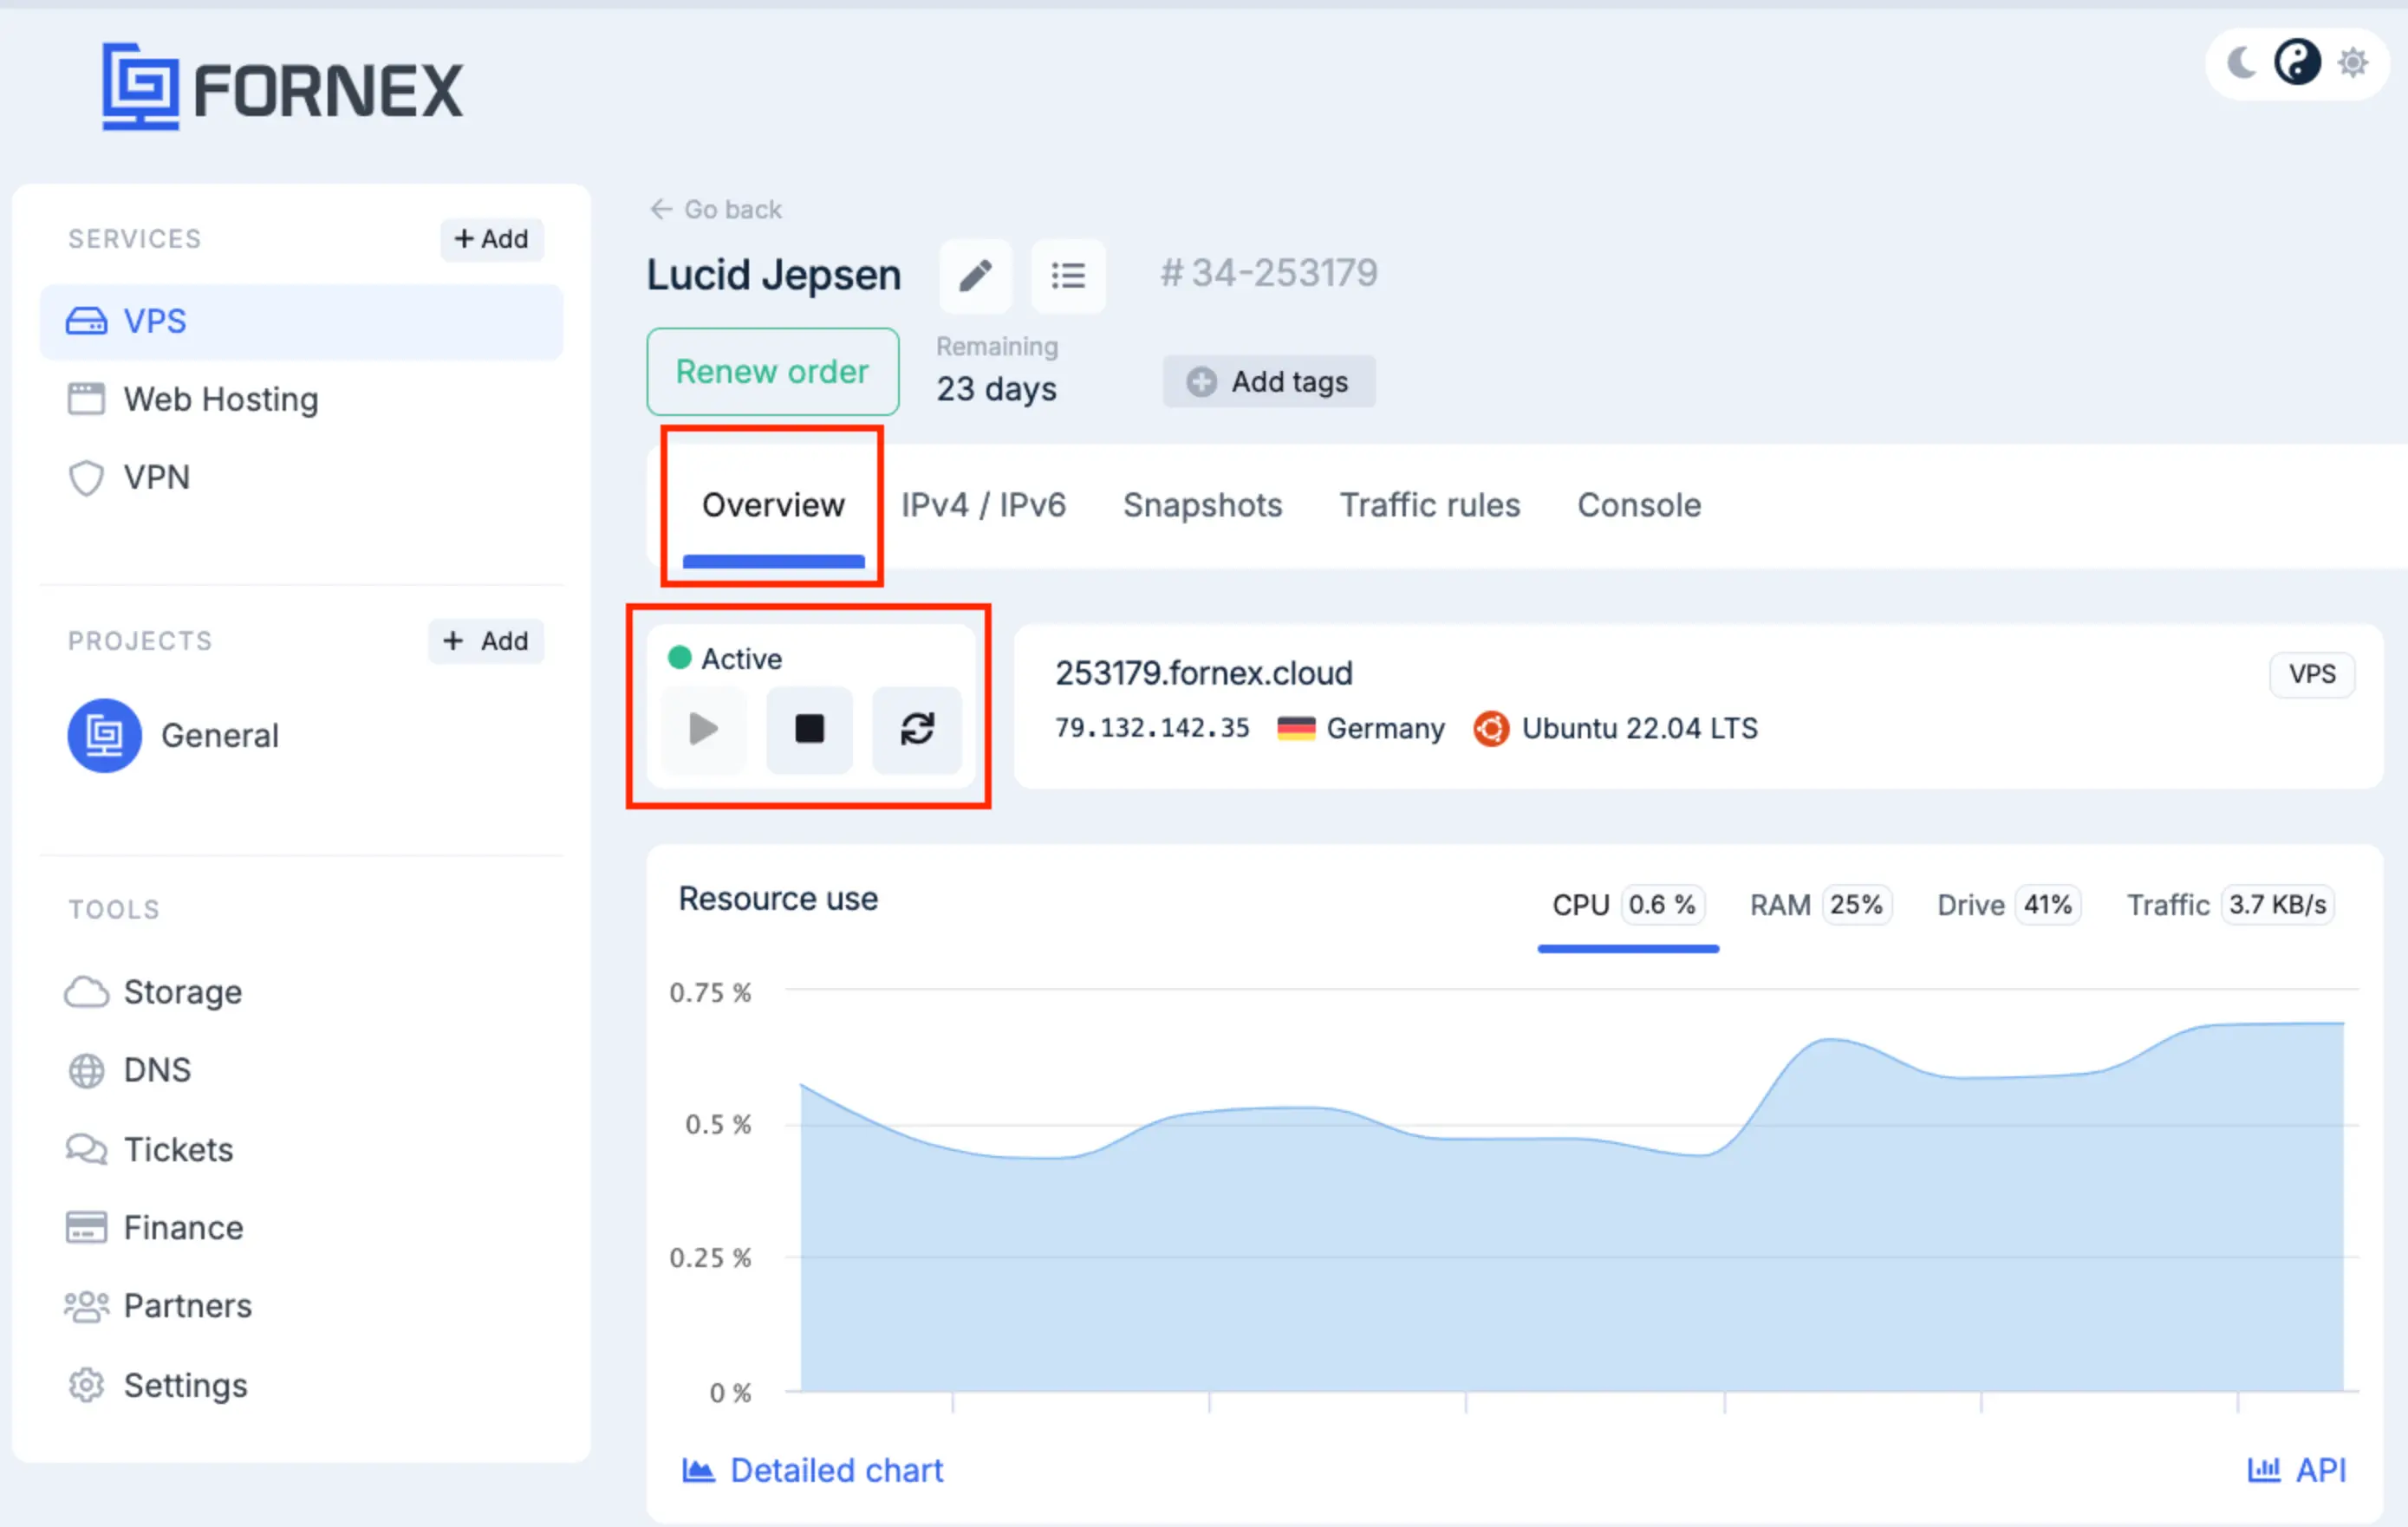2408x1527 pixels.
Task: Click Add tags button
Action: 1268,382
